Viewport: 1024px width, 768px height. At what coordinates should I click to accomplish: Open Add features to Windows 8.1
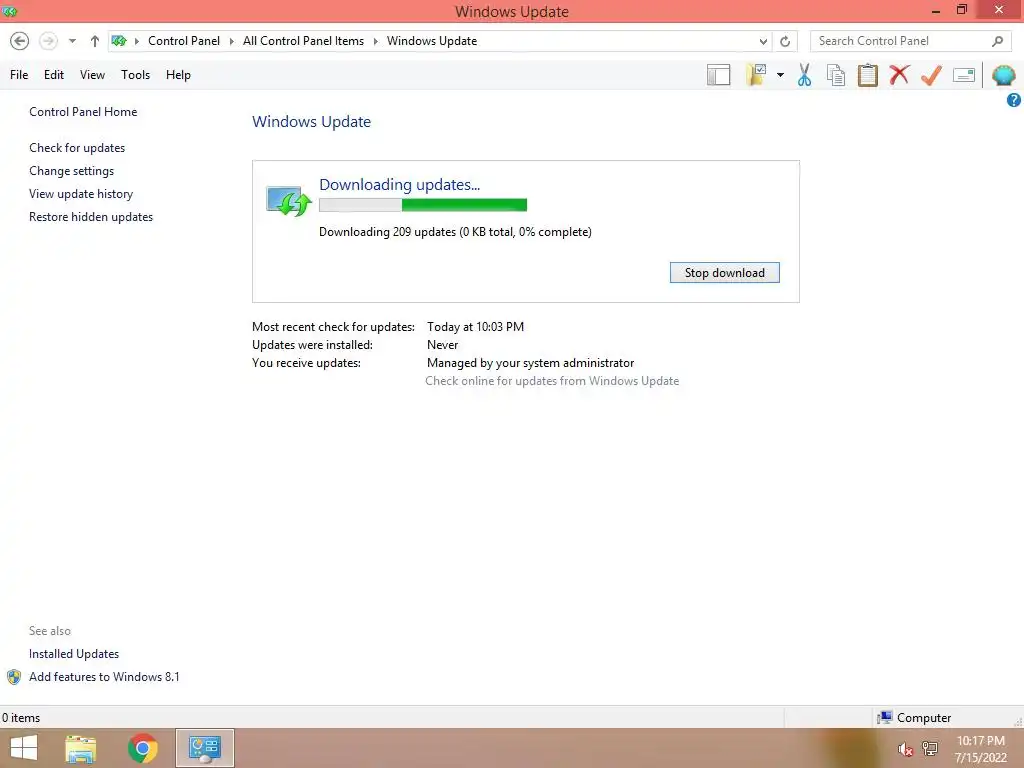[104, 677]
